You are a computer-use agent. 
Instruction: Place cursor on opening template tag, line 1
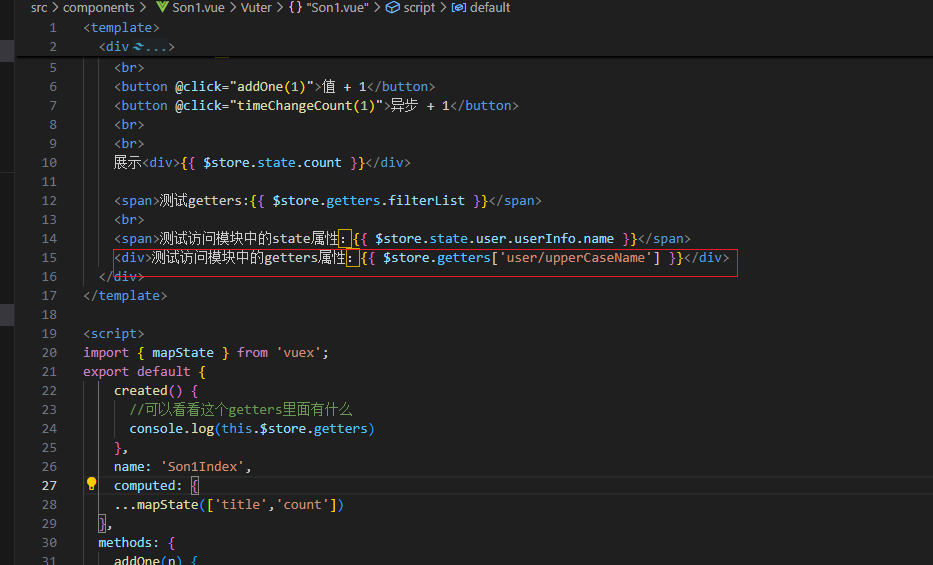coord(121,27)
